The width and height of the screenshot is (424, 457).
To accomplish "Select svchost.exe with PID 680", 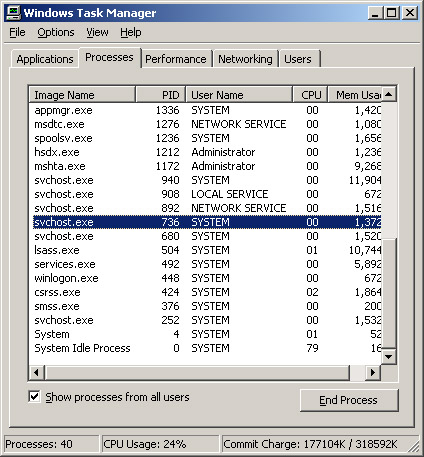I will pyautogui.click(x=207, y=236).
